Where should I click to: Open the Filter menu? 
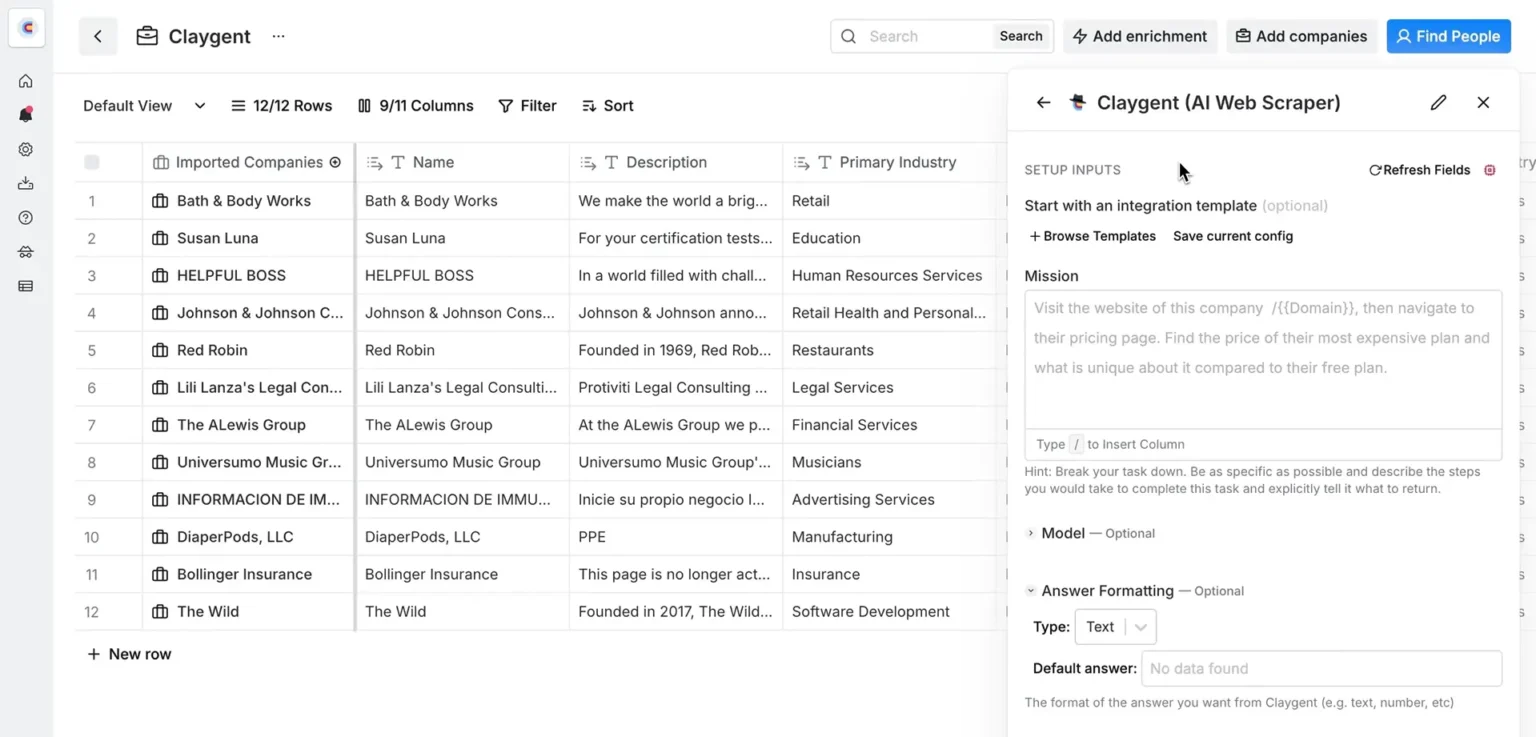point(527,106)
